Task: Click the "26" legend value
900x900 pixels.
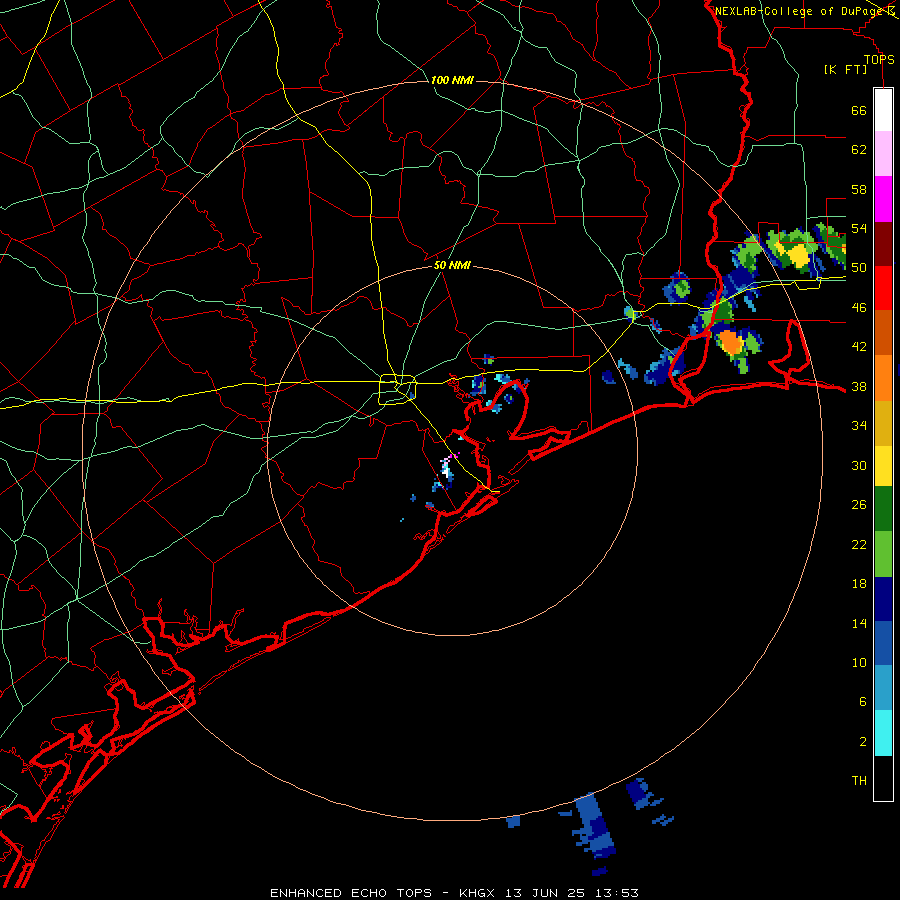Action: pyautogui.click(x=859, y=505)
